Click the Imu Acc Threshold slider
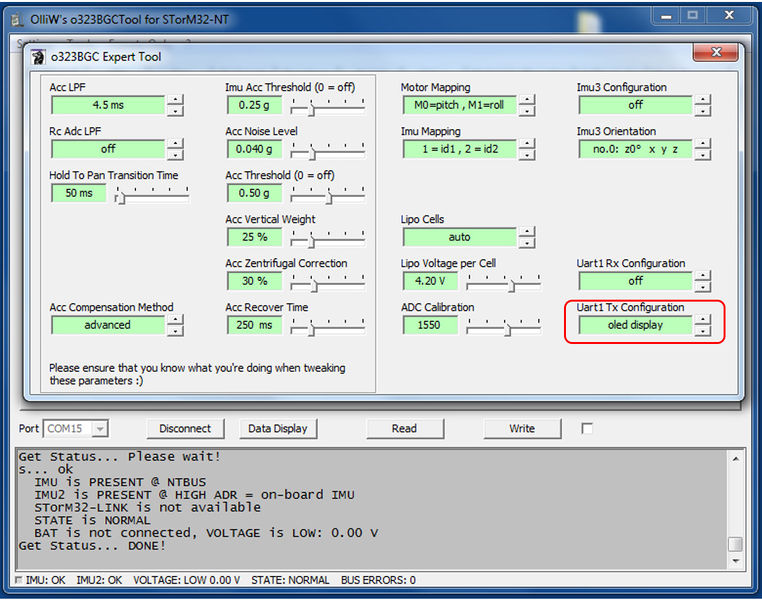Screen dimensions: 762x600 click(328, 106)
